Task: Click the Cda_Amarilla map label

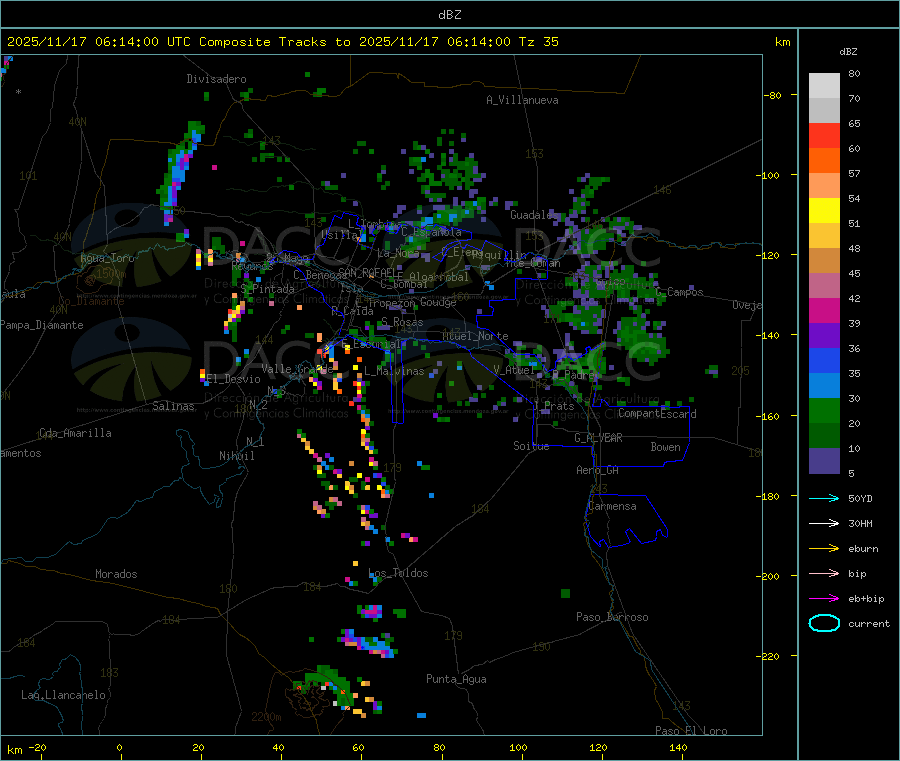Action: (x=75, y=433)
